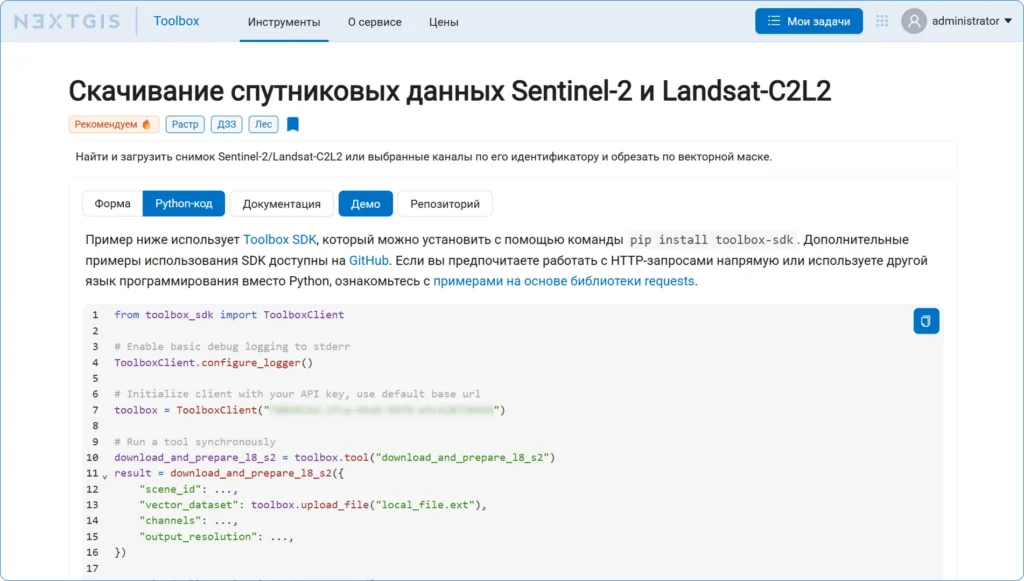Click the toolbox = ToolboxClient code line
1024x581 pixels.
[x=310, y=410]
